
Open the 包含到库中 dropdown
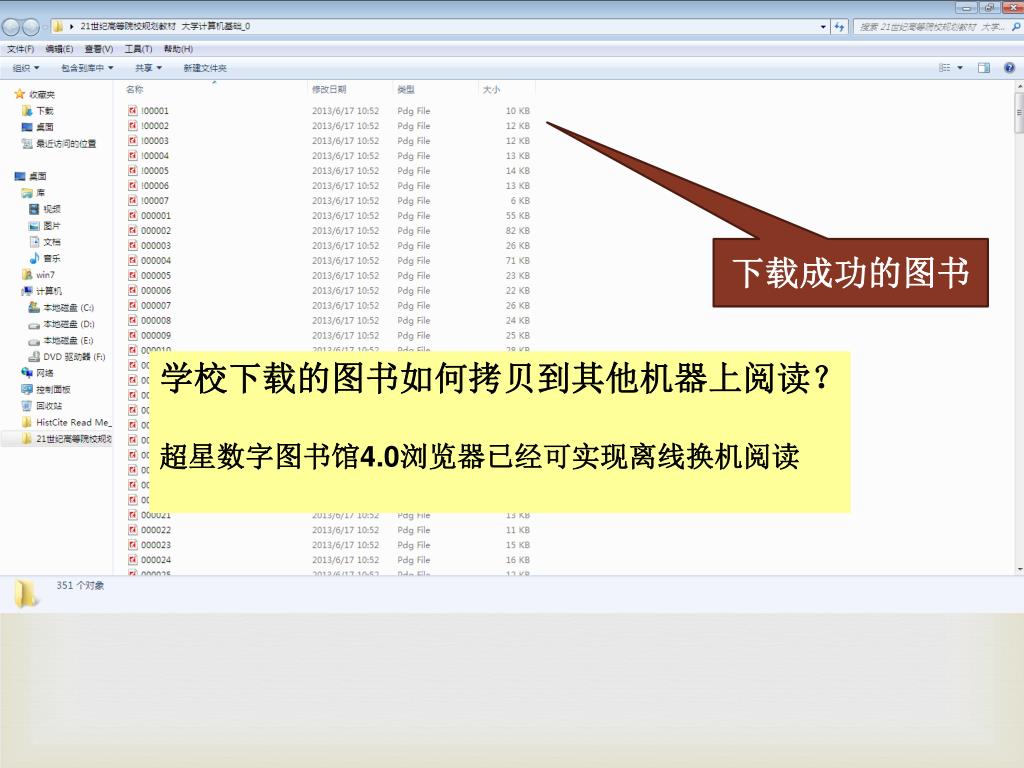tap(87, 68)
